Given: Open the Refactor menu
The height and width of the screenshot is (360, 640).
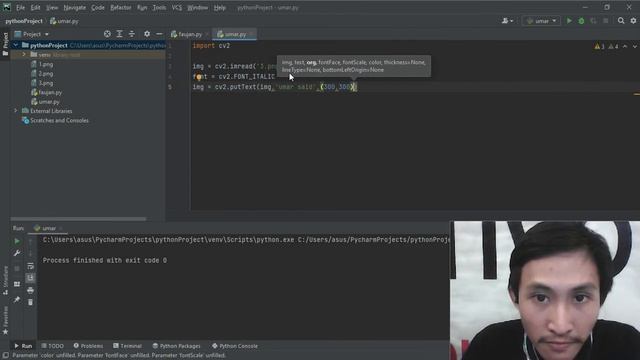Looking at the screenshot, I should pos(120,8).
